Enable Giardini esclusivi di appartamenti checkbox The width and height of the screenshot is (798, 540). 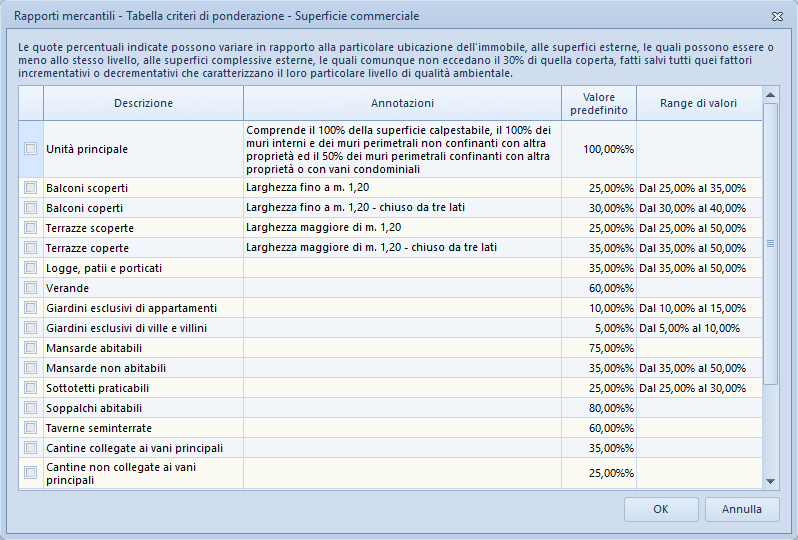31,307
